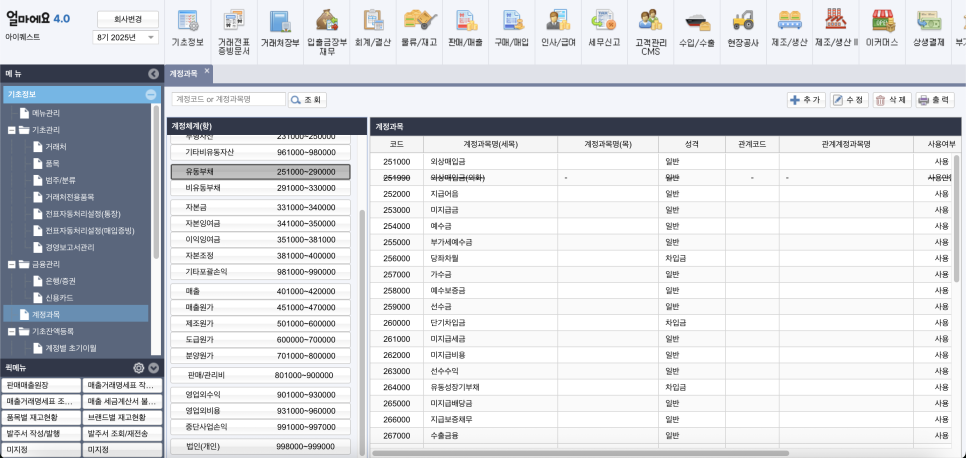966x458 pixels.
Task: Select the 판매/관리비 account category
Action: pyautogui.click(x=261, y=375)
